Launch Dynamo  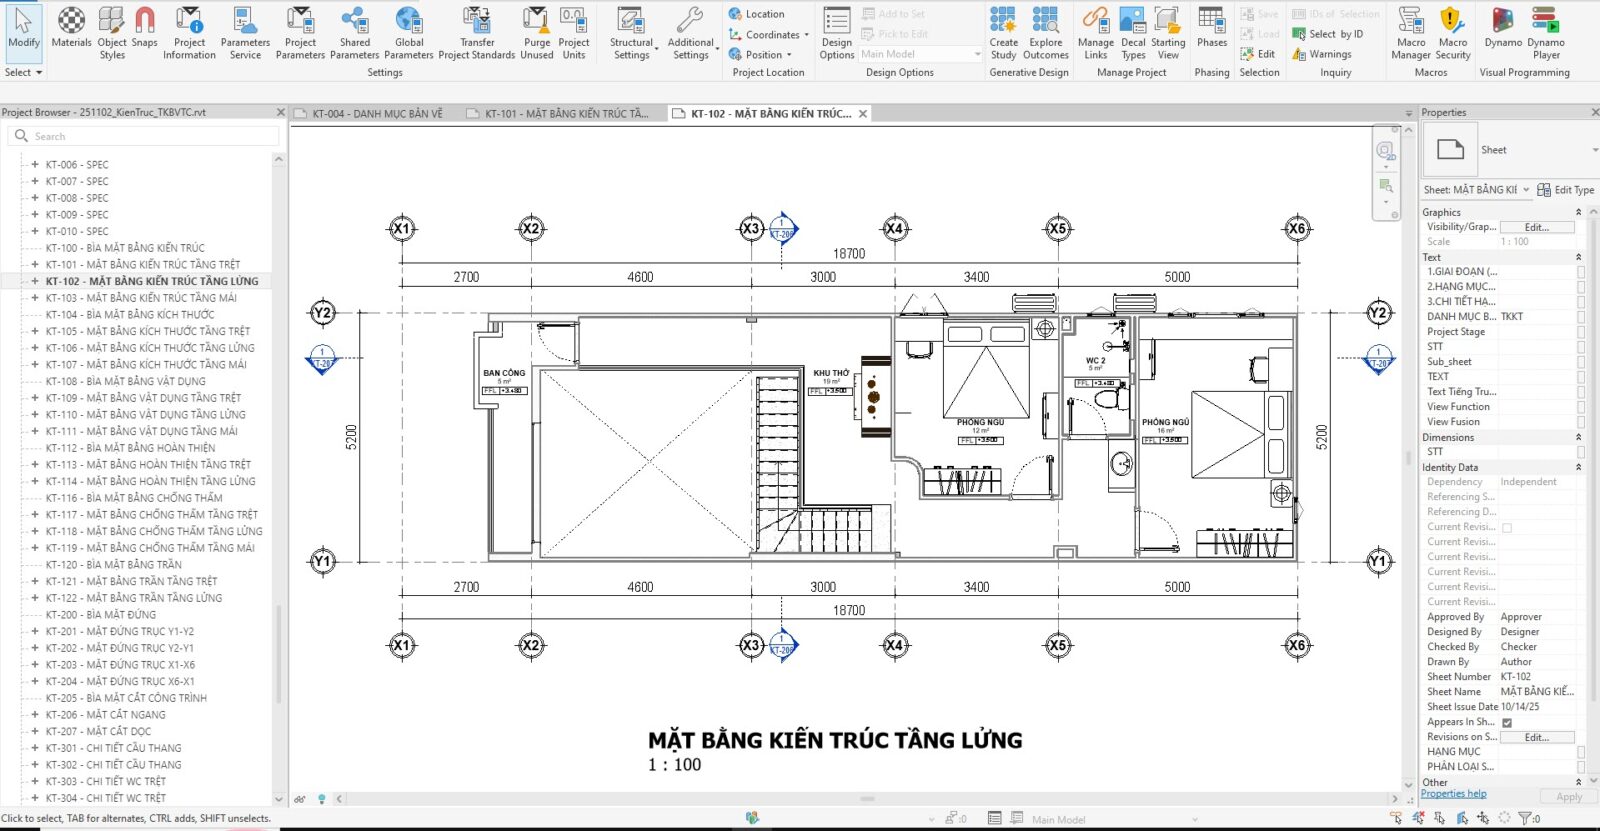(1502, 28)
